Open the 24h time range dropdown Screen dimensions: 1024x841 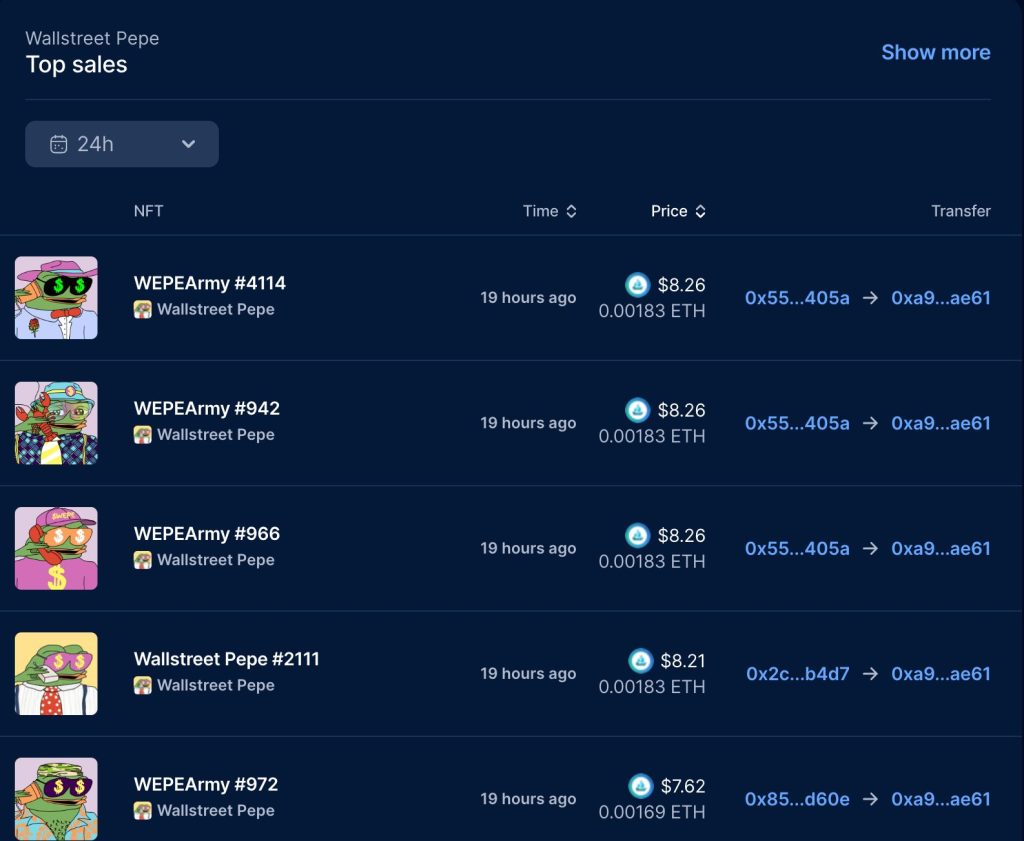[121, 144]
